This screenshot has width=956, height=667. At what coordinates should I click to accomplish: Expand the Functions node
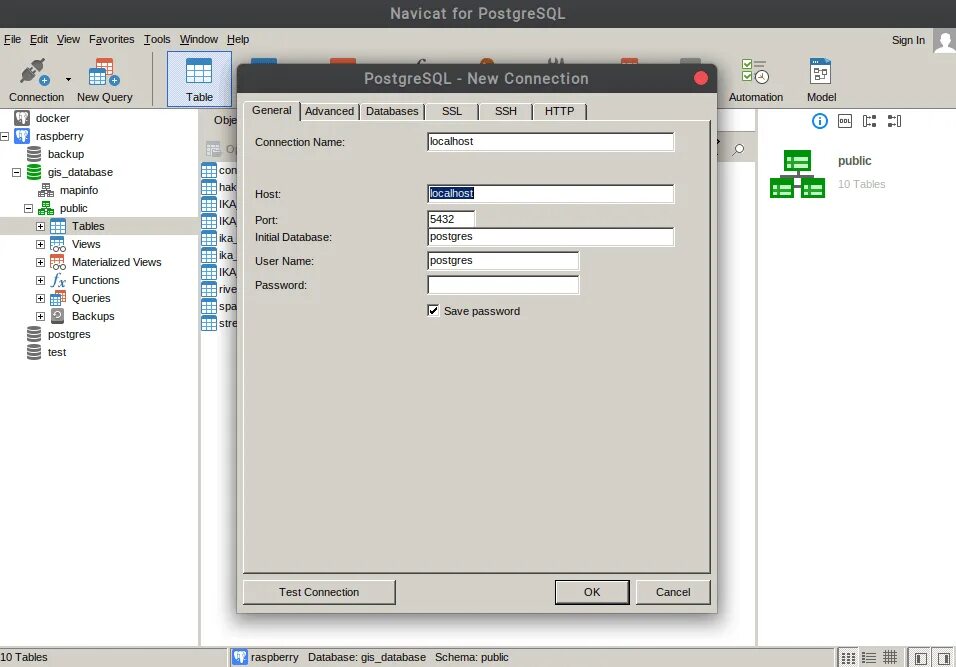[40, 280]
